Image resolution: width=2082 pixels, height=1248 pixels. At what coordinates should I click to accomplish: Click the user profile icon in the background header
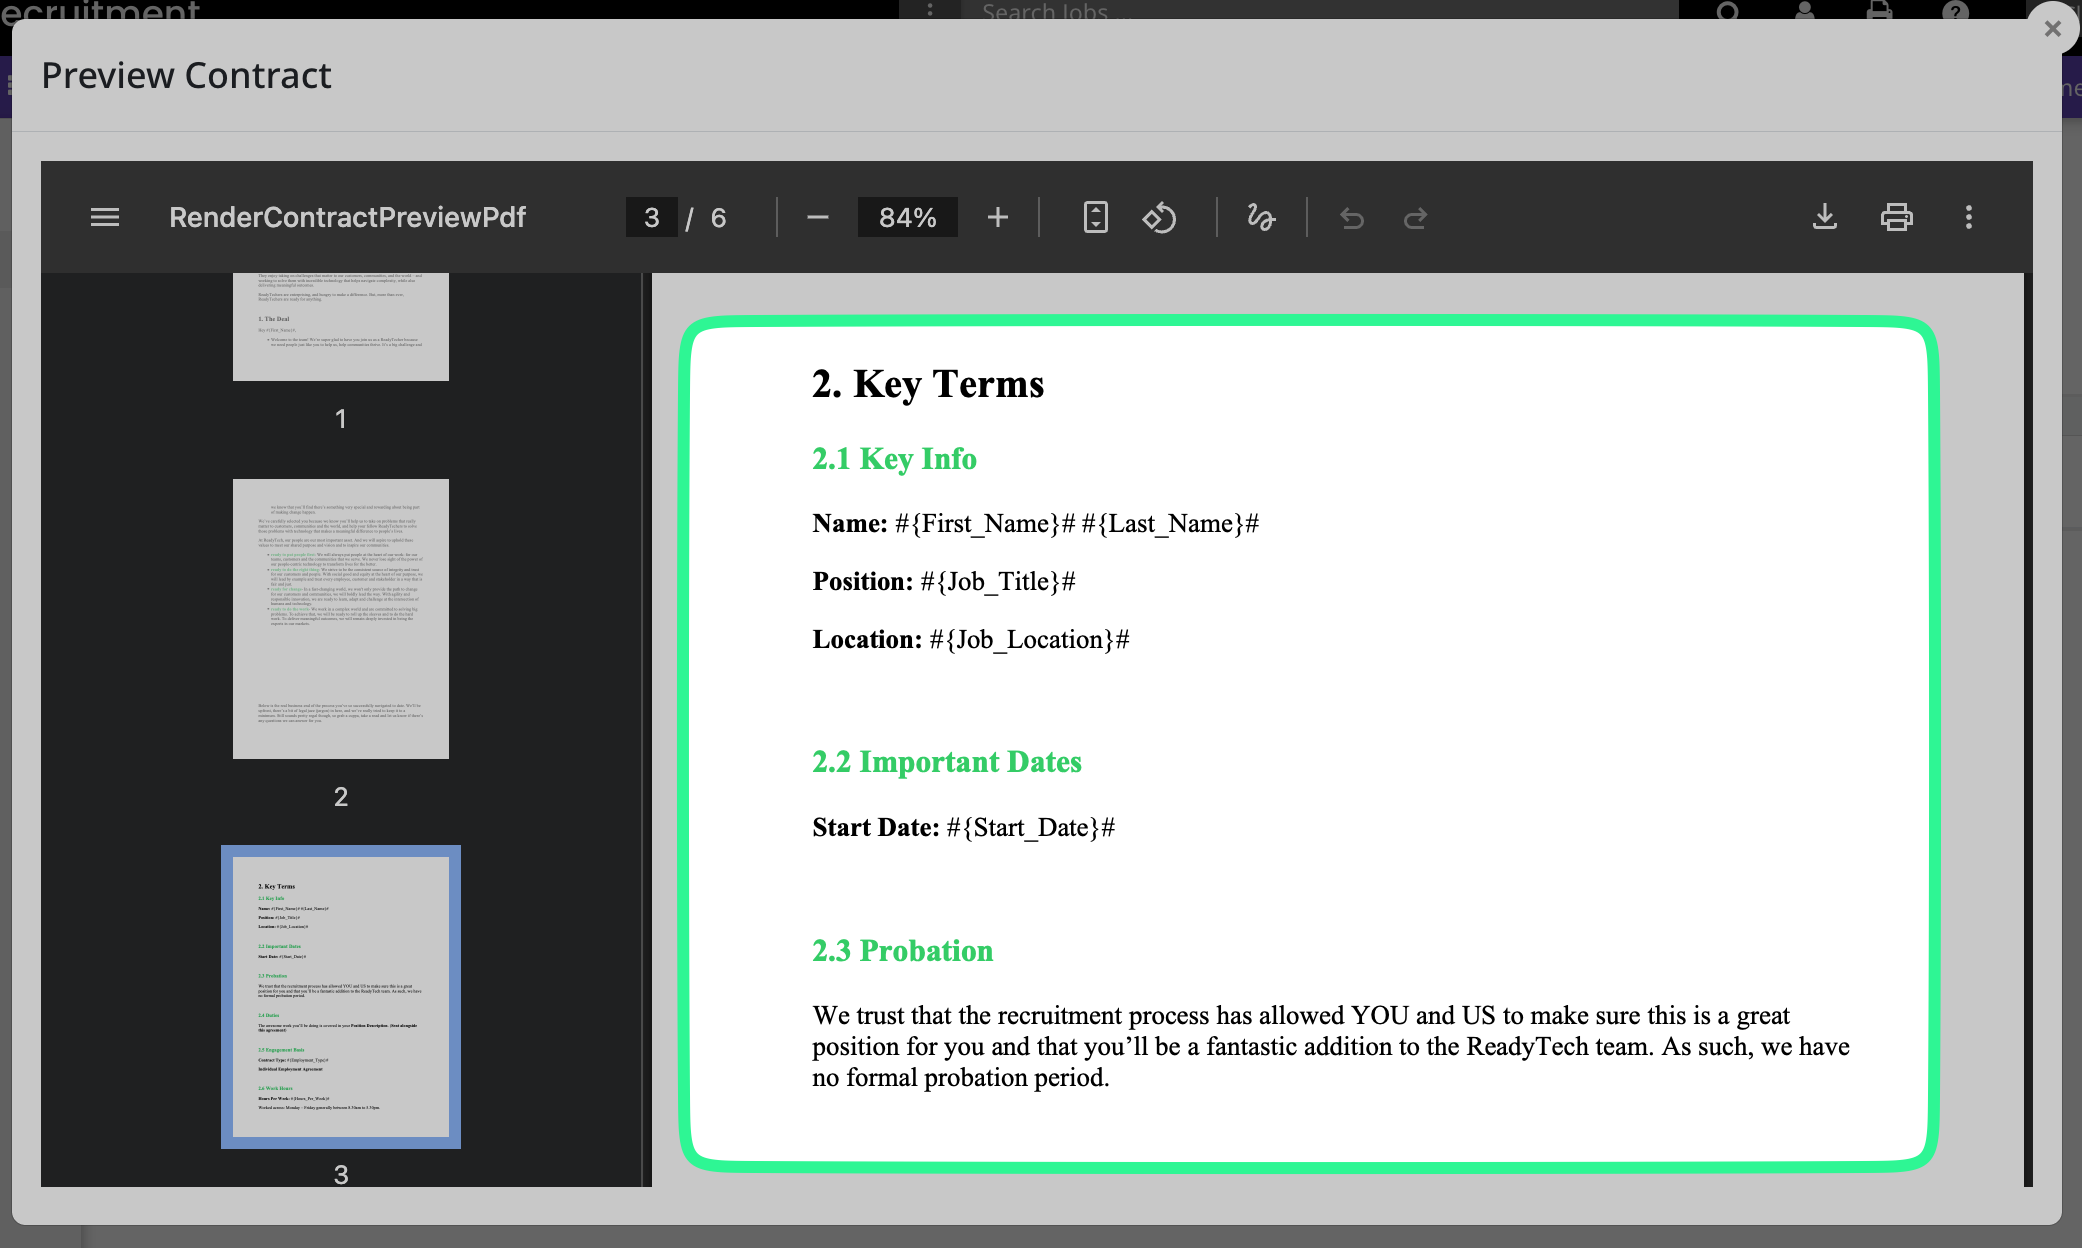coord(1804,11)
